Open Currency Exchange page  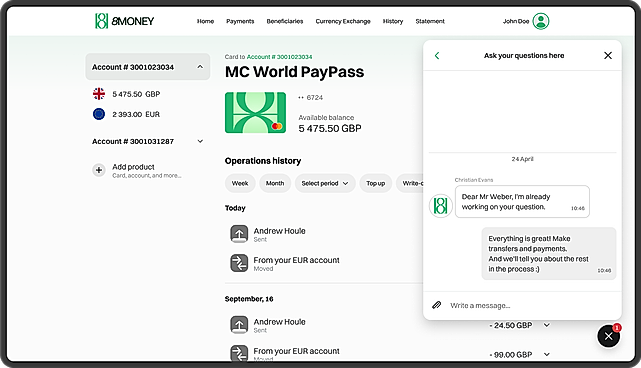pyautogui.click(x=343, y=21)
